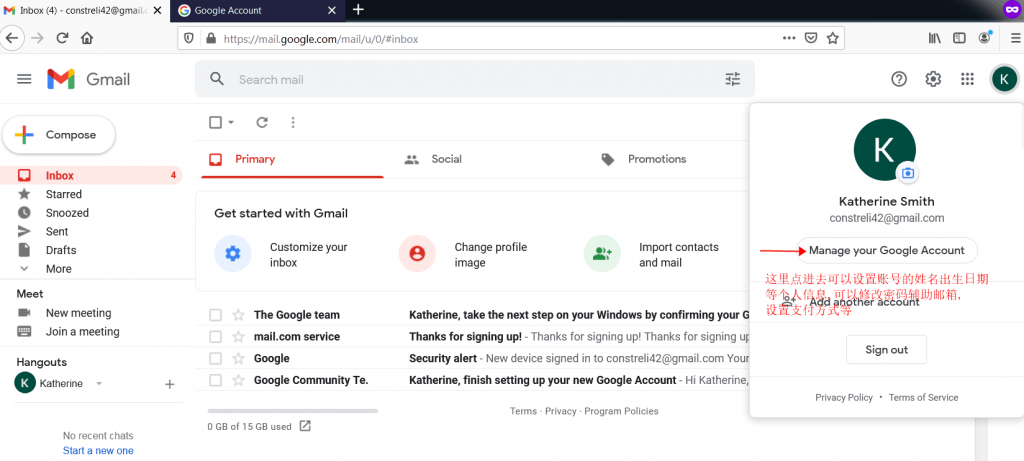Click the browser back arrow button

[12, 38]
